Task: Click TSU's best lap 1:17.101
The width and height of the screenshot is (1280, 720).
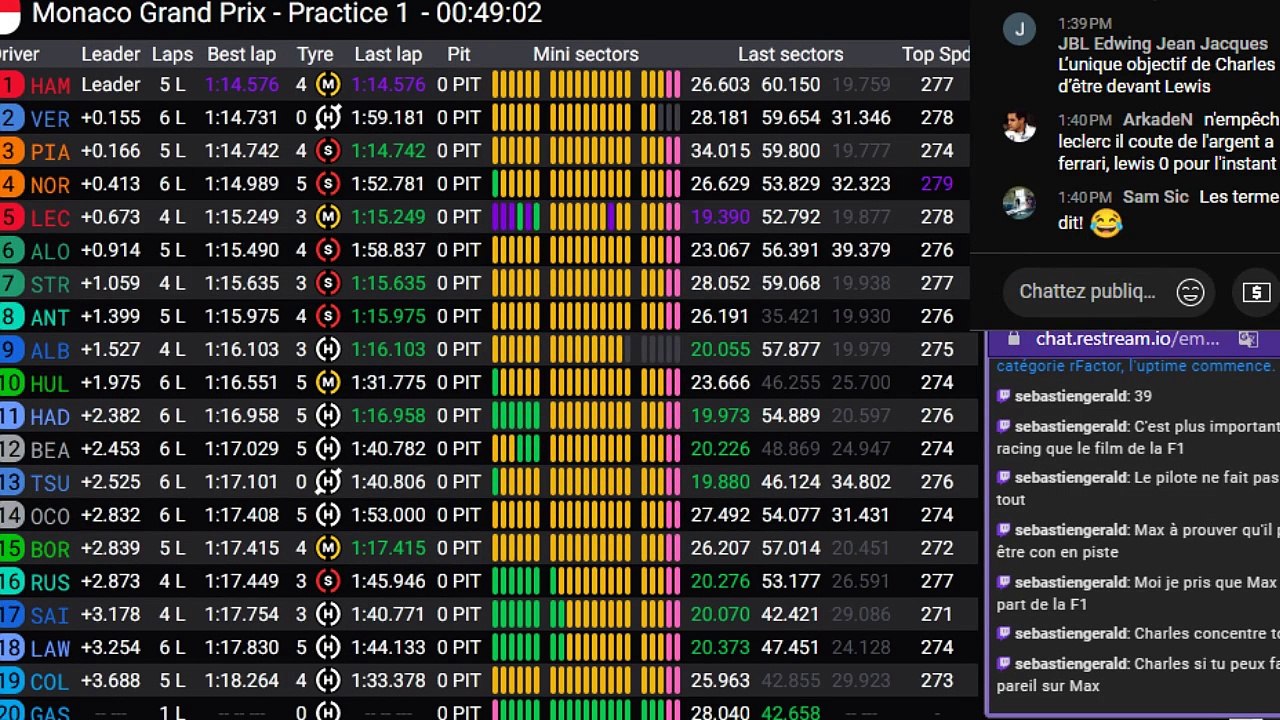Action: coord(241,481)
